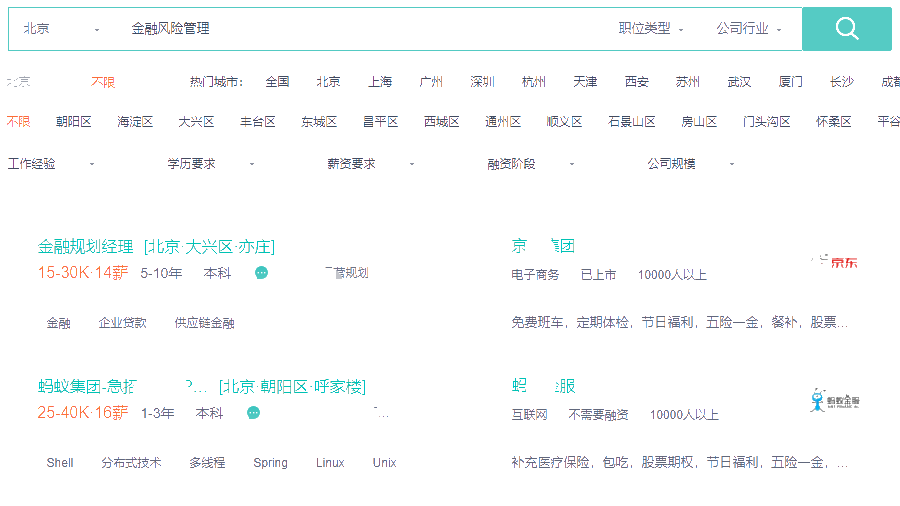Open the 融资阶段 filter dropdown
The width and height of the screenshot is (900, 506).
pos(531,164)
